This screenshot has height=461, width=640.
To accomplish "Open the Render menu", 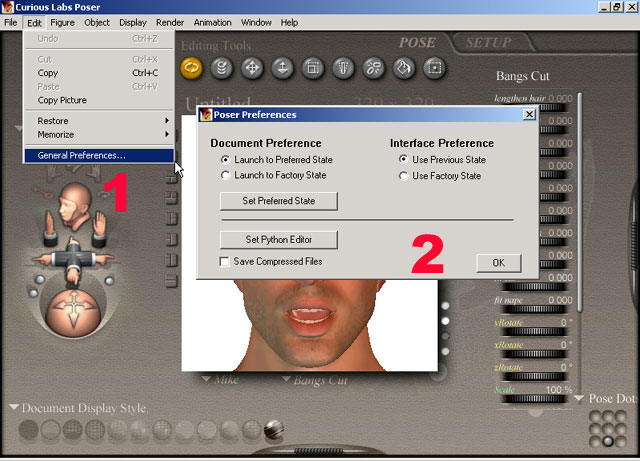I will 170,22.
